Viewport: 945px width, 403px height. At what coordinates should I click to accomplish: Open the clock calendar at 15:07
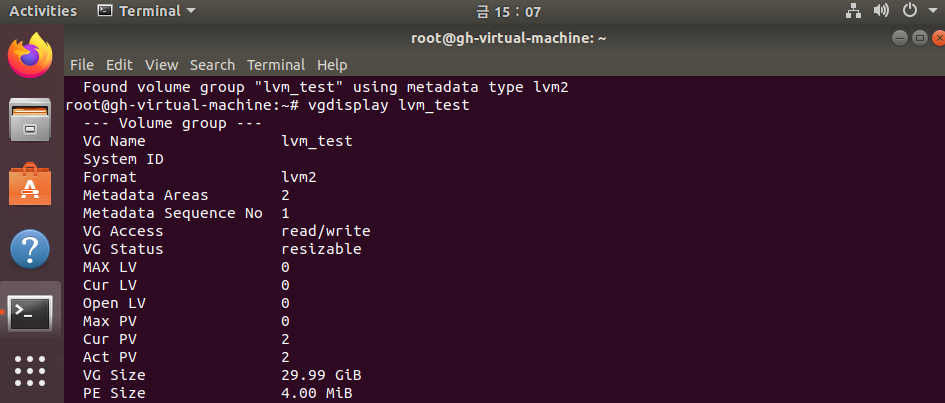[509, 11]
